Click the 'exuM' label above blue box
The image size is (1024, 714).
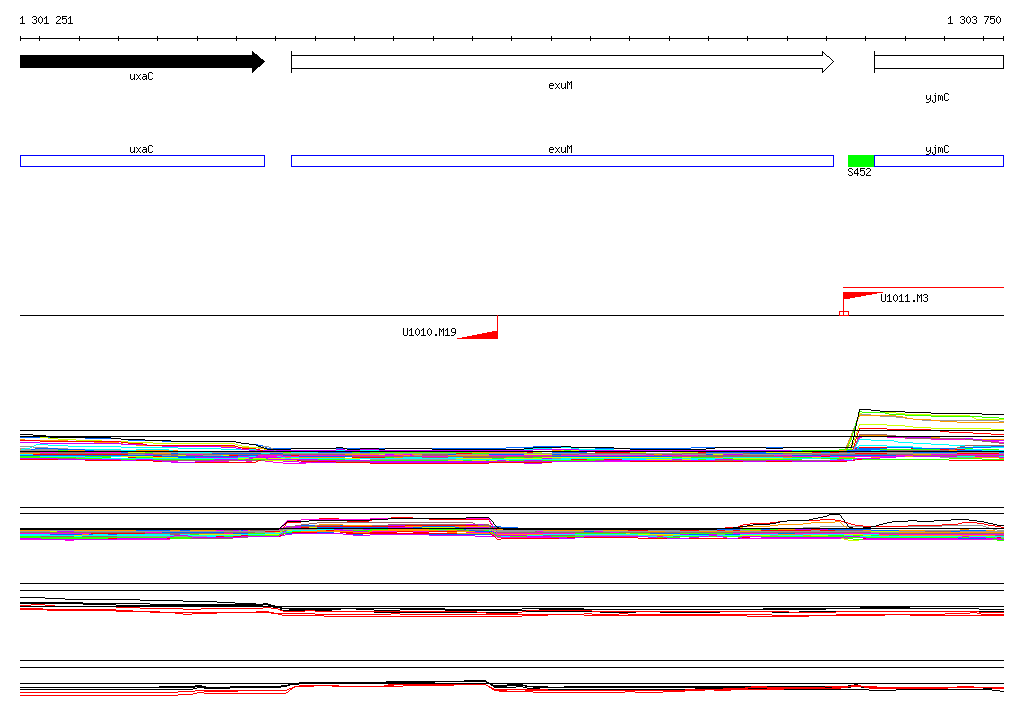[x=560, y=149]
